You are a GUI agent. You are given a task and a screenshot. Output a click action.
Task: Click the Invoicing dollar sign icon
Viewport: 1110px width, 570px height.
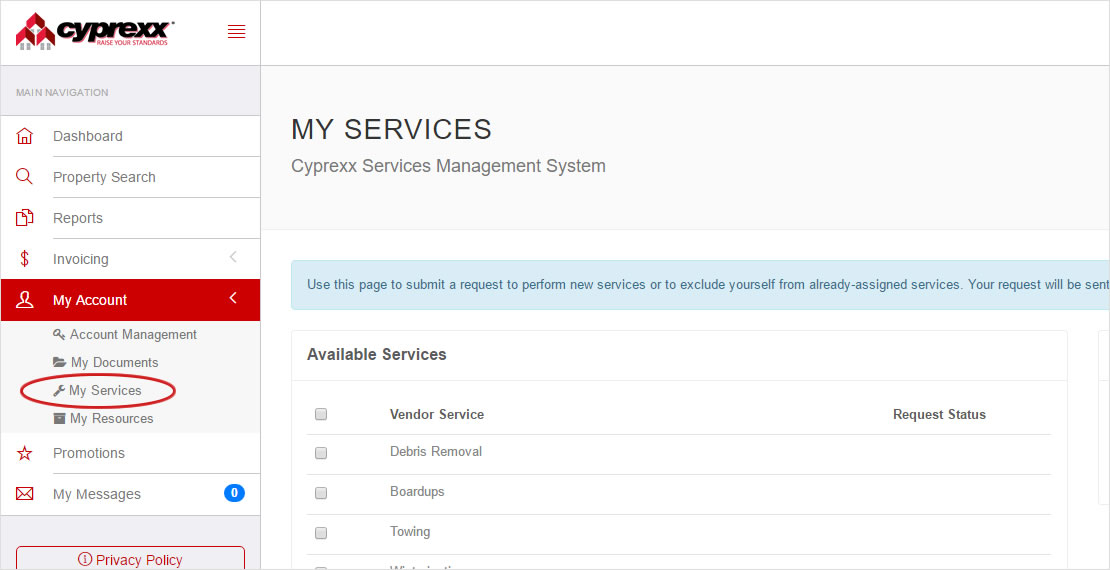click(25, 259)
